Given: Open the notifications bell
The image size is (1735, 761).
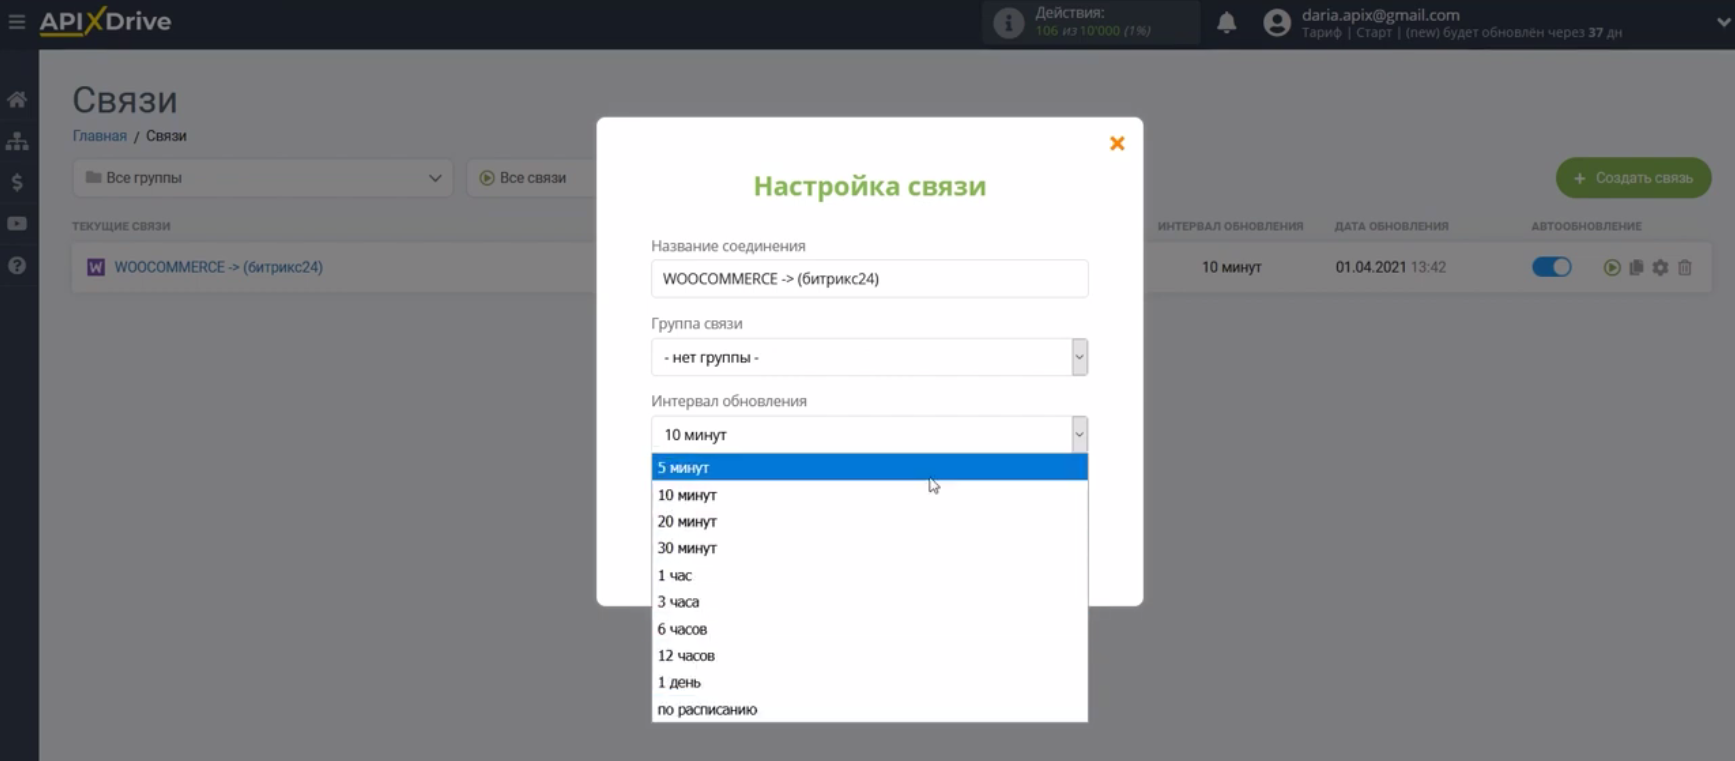Looking at the screenshot, I should pos(1226,22).
